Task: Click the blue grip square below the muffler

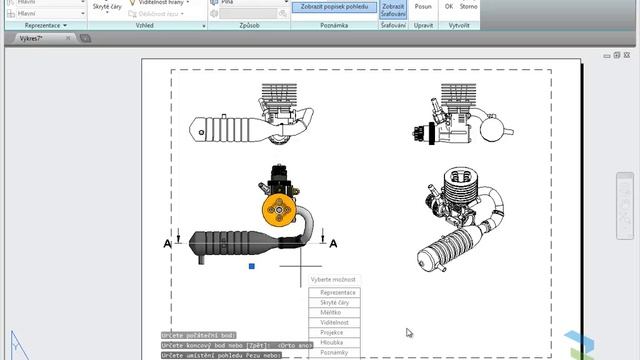Action: (x=252, y=266)
